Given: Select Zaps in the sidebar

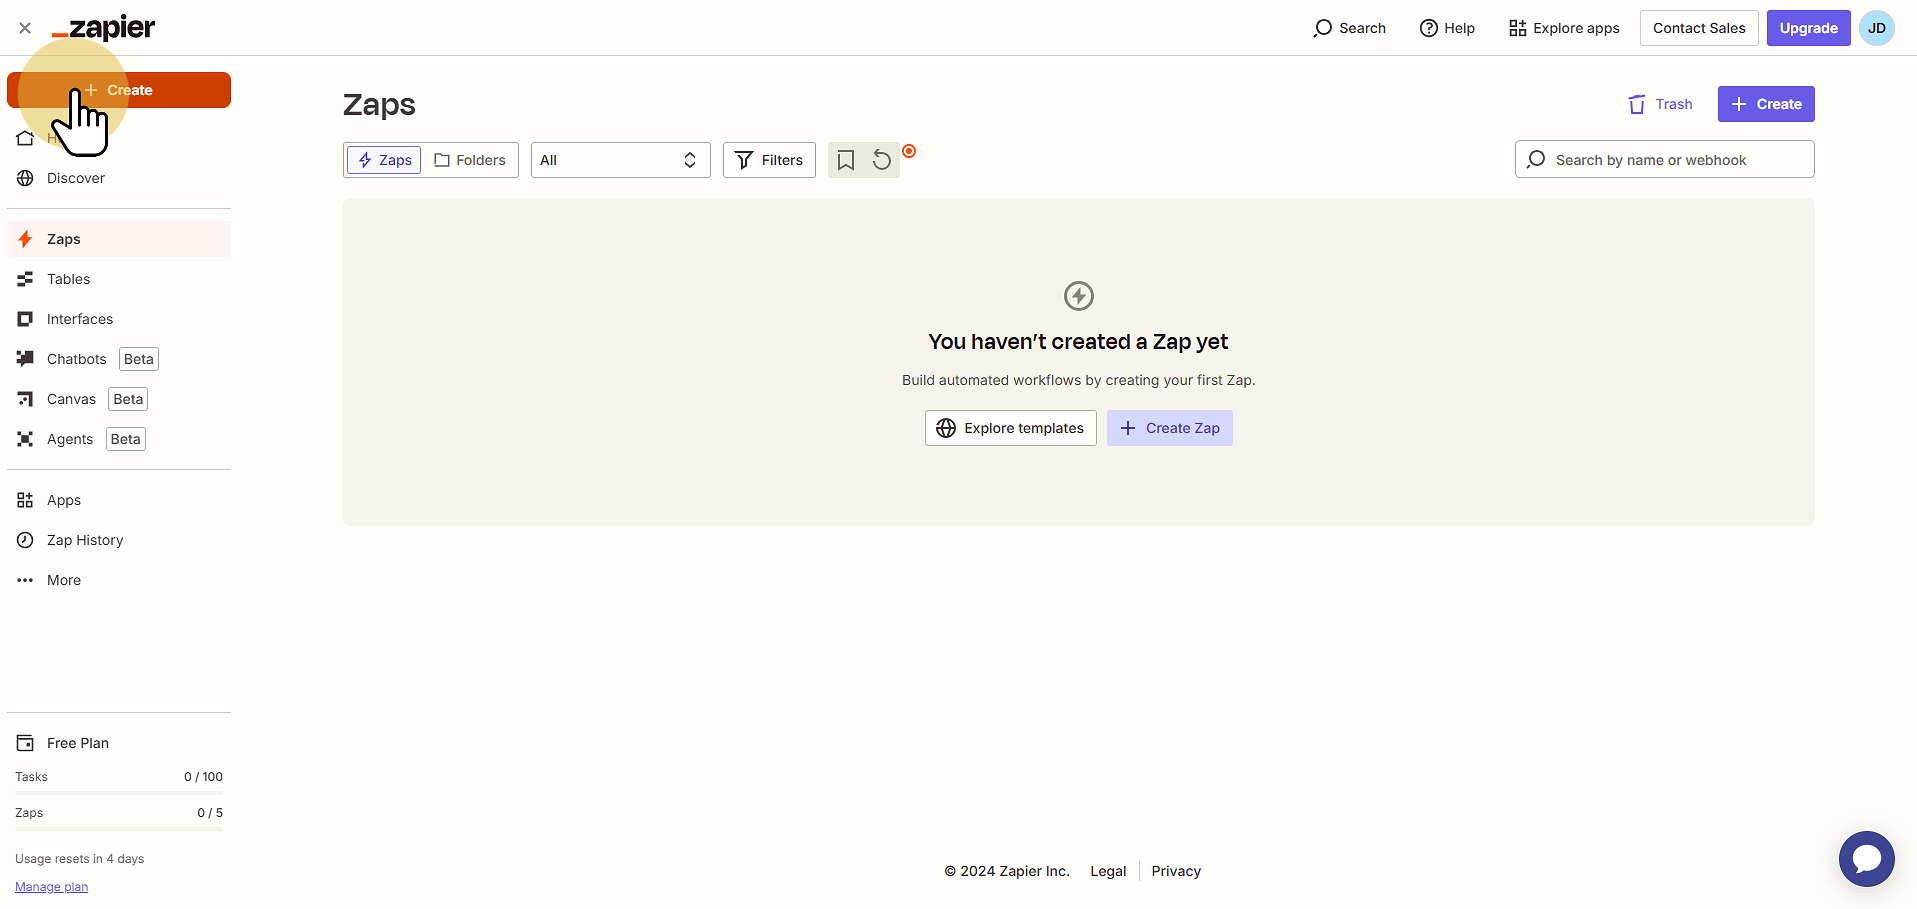Looking at the screenshot, I should [x=119, y=239].
